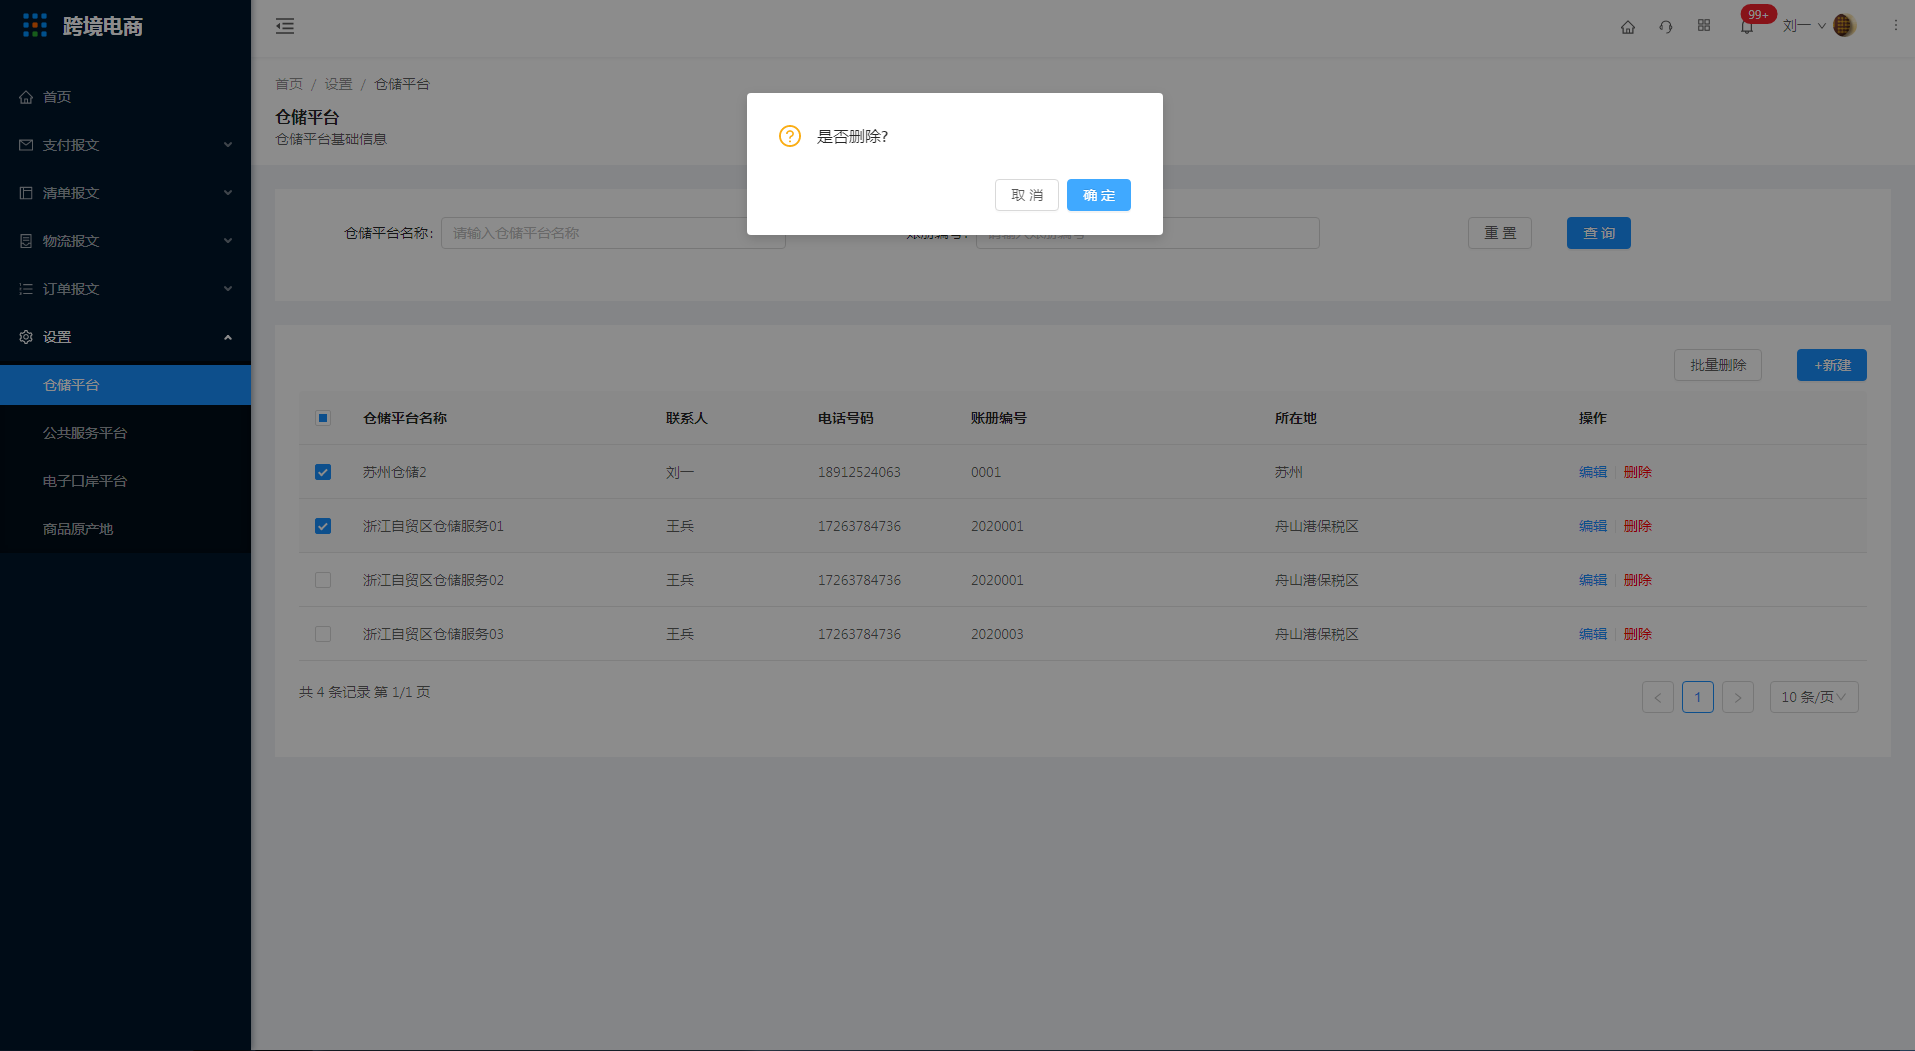Select the 仓储平台 sidebar item
1915x1051 pixels.
click(x=125, y=385)
